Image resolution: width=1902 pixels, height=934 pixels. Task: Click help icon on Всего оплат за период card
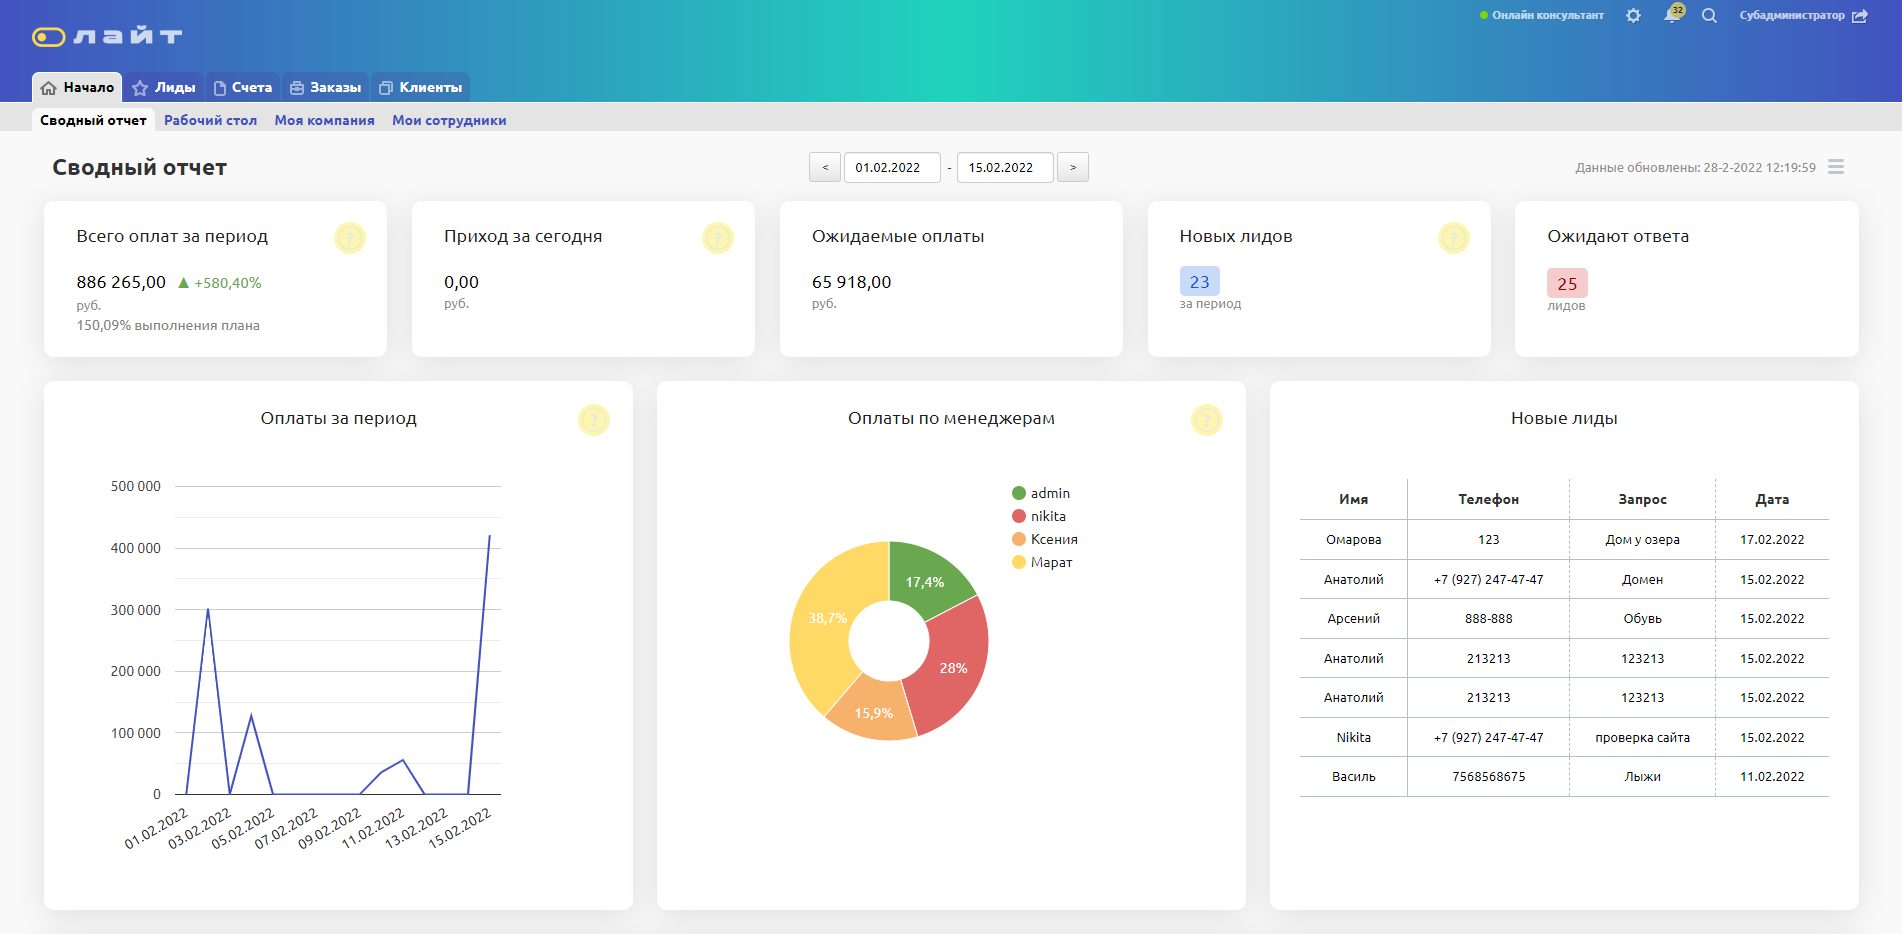pyautogui.click(x=349, y=238)
